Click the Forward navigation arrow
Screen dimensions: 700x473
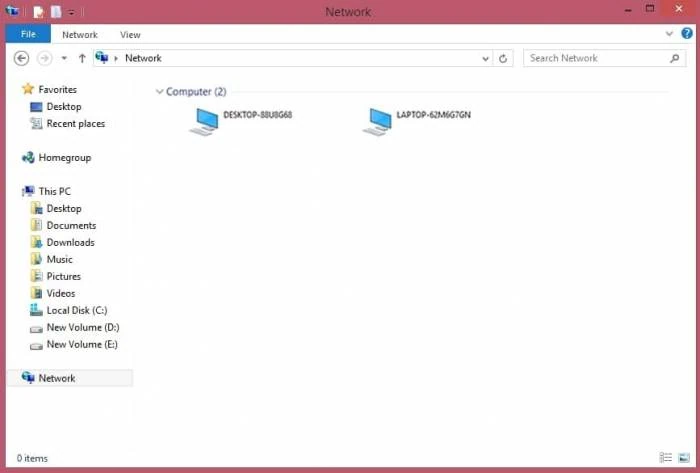point(44,58)
